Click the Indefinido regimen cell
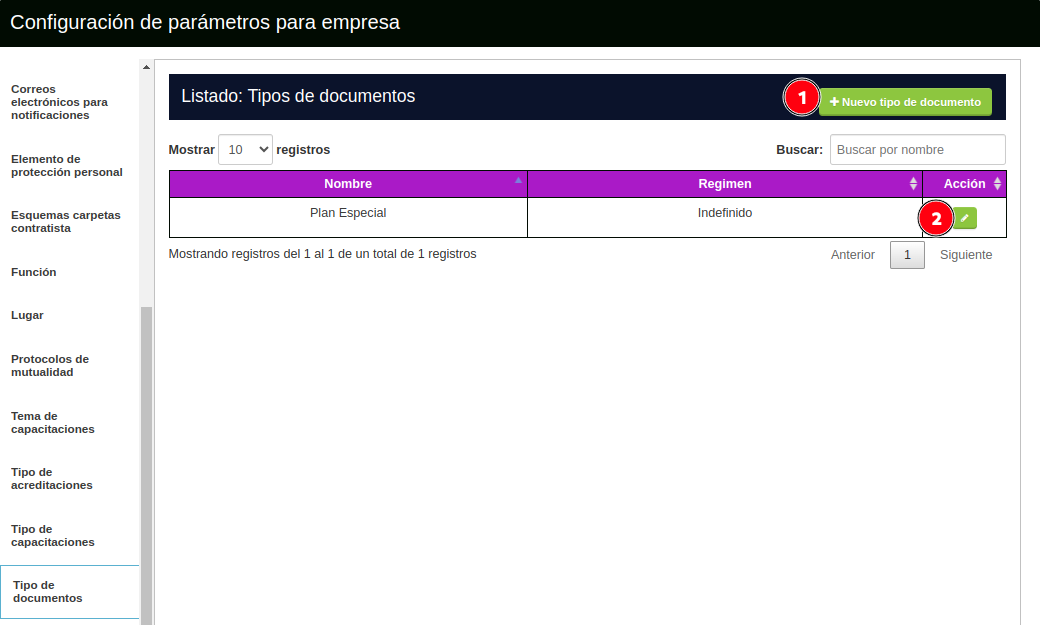This screenshot has height=625, width=1040. click(x=724, y=217)
